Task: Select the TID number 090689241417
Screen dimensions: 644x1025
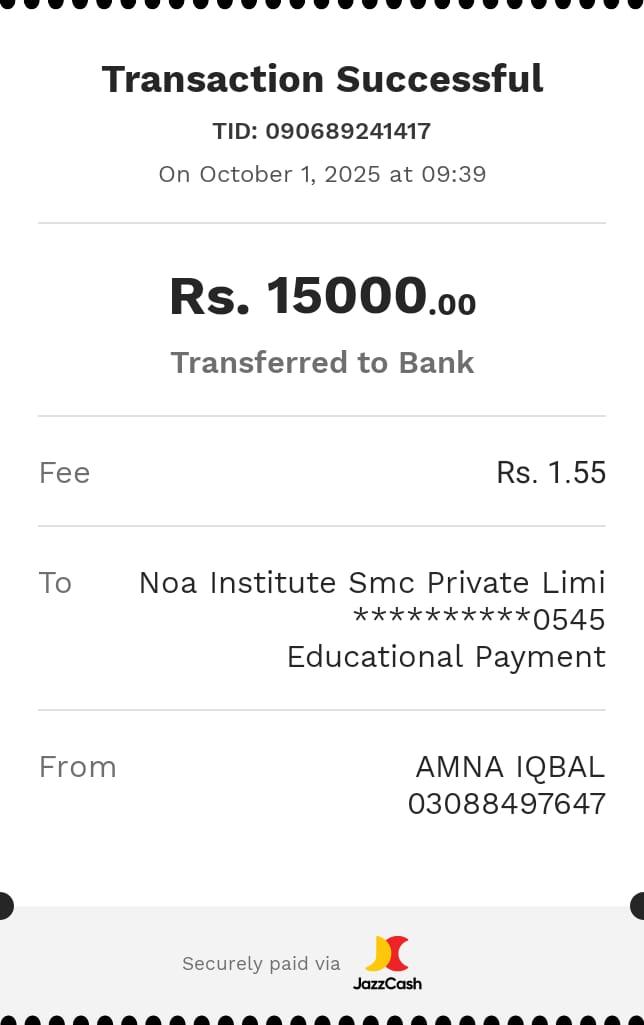Action: pyautogui.click(x=348, y=131)
